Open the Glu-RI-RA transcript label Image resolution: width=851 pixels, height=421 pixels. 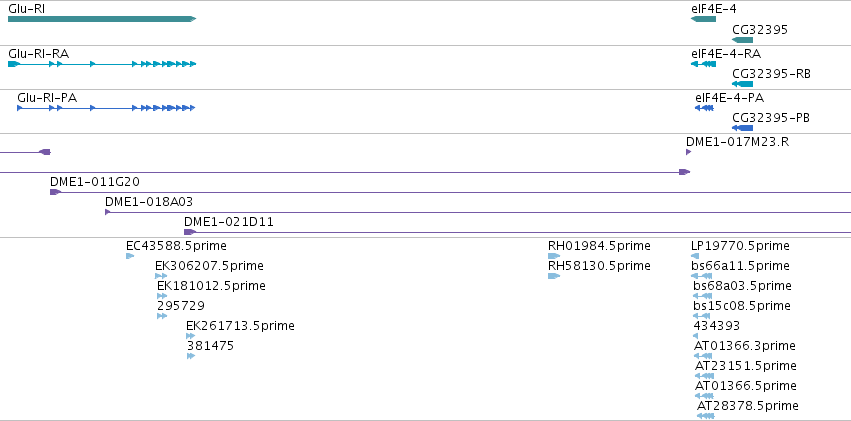pos(39,53)
